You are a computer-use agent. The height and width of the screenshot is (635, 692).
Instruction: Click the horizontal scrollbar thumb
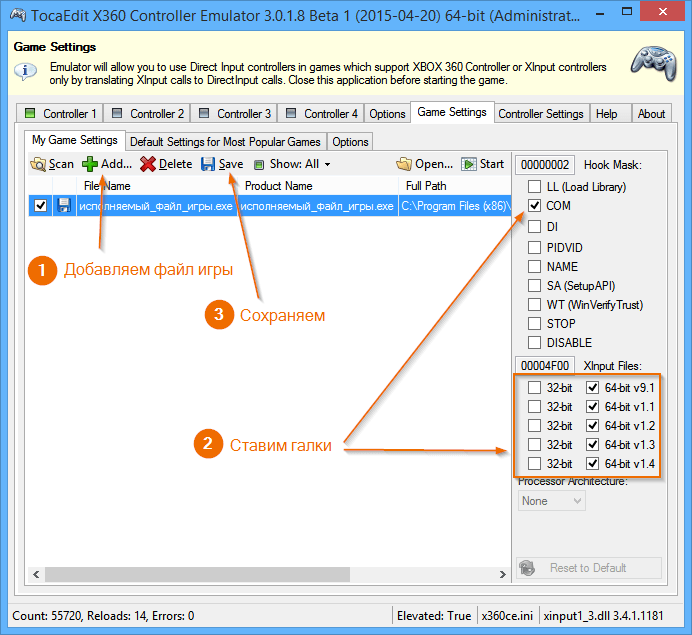pos(197,574)
